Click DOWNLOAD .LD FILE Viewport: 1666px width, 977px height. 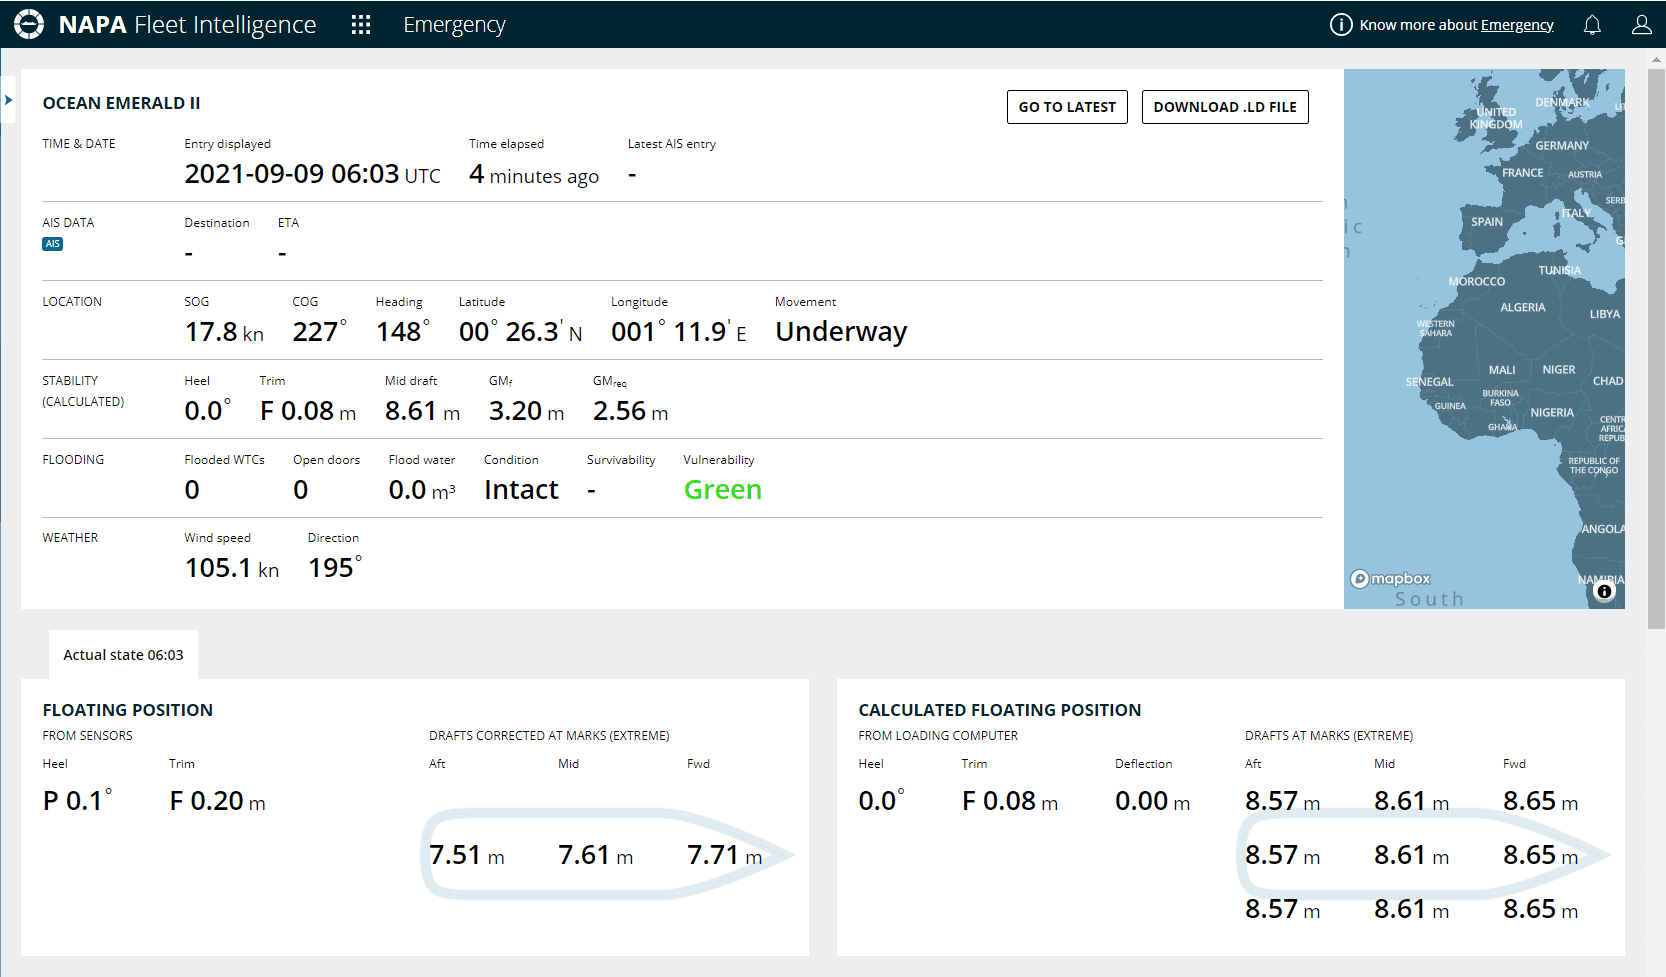coord(1225,107)
